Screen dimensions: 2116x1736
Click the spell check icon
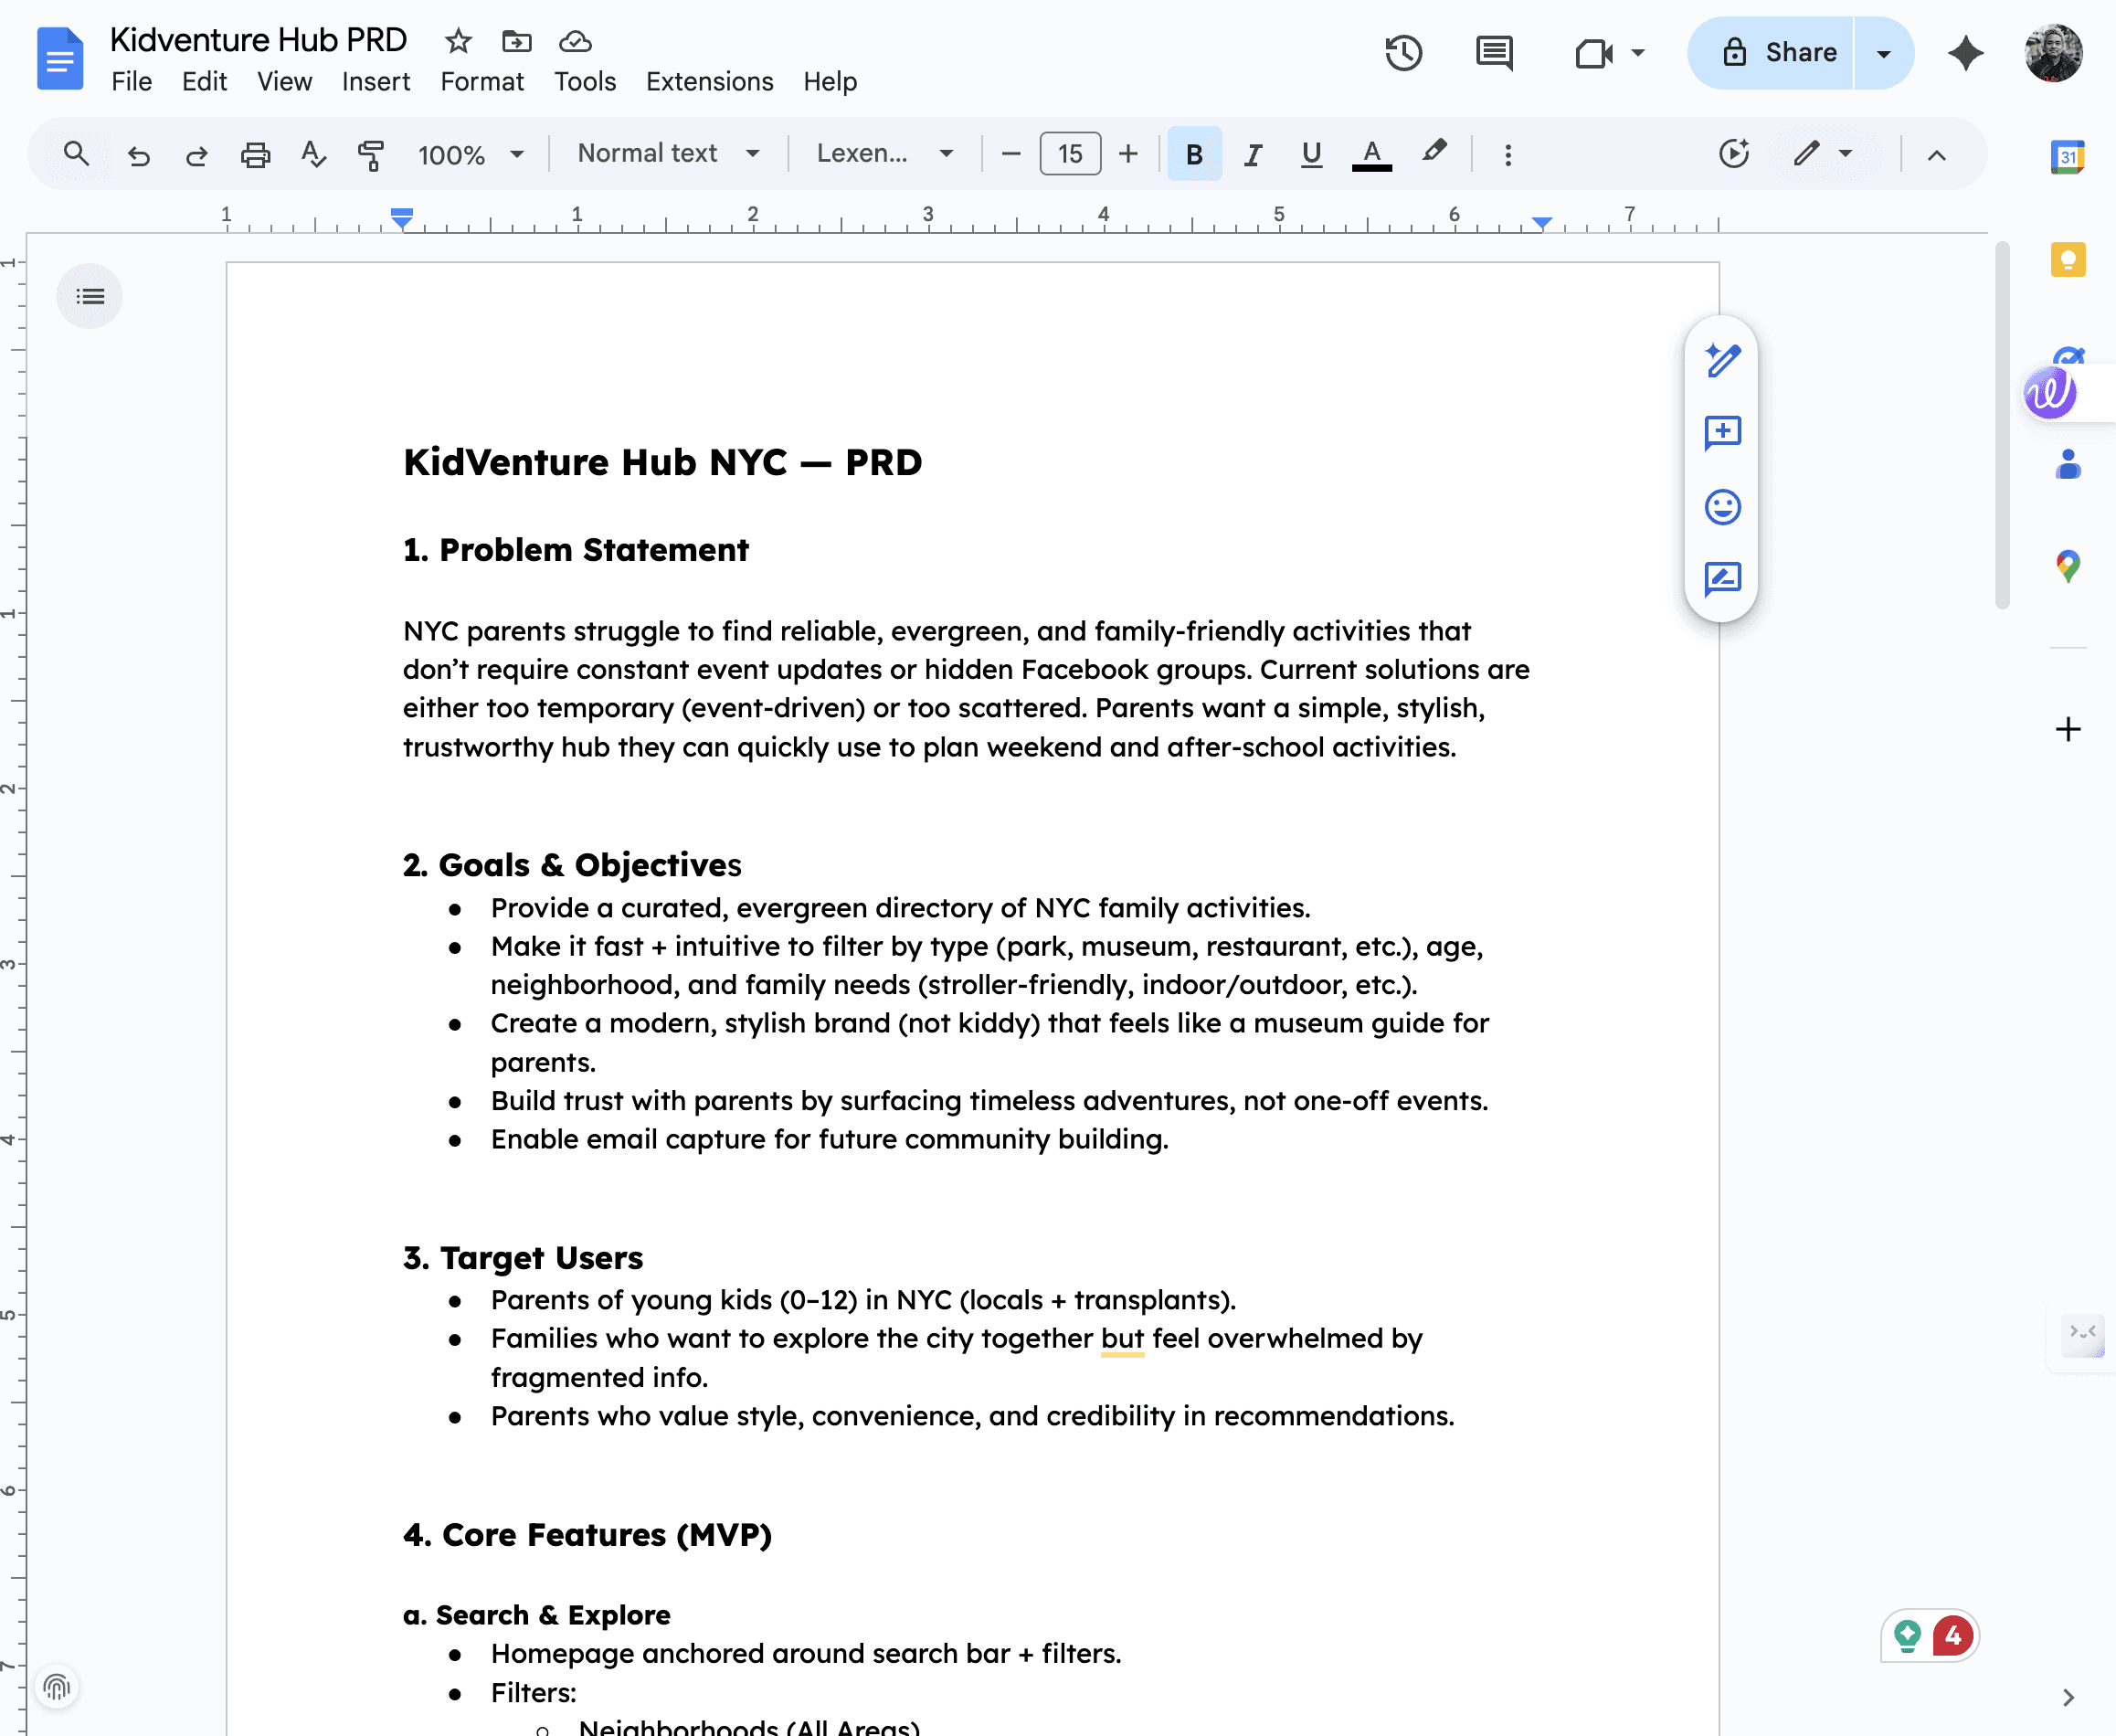pos(313,154)
